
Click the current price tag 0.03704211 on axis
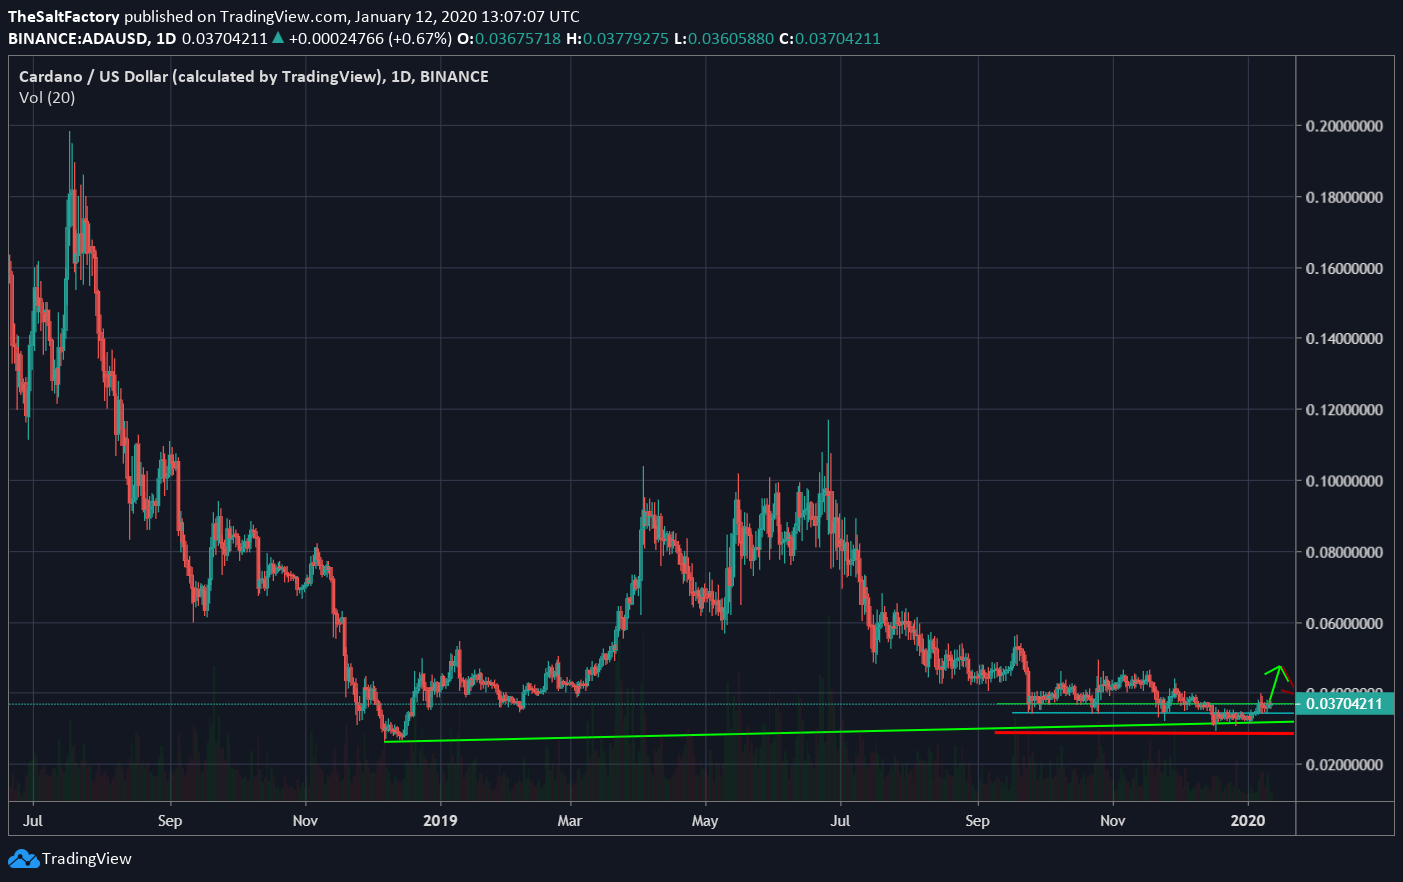(x=1345, y=704)
